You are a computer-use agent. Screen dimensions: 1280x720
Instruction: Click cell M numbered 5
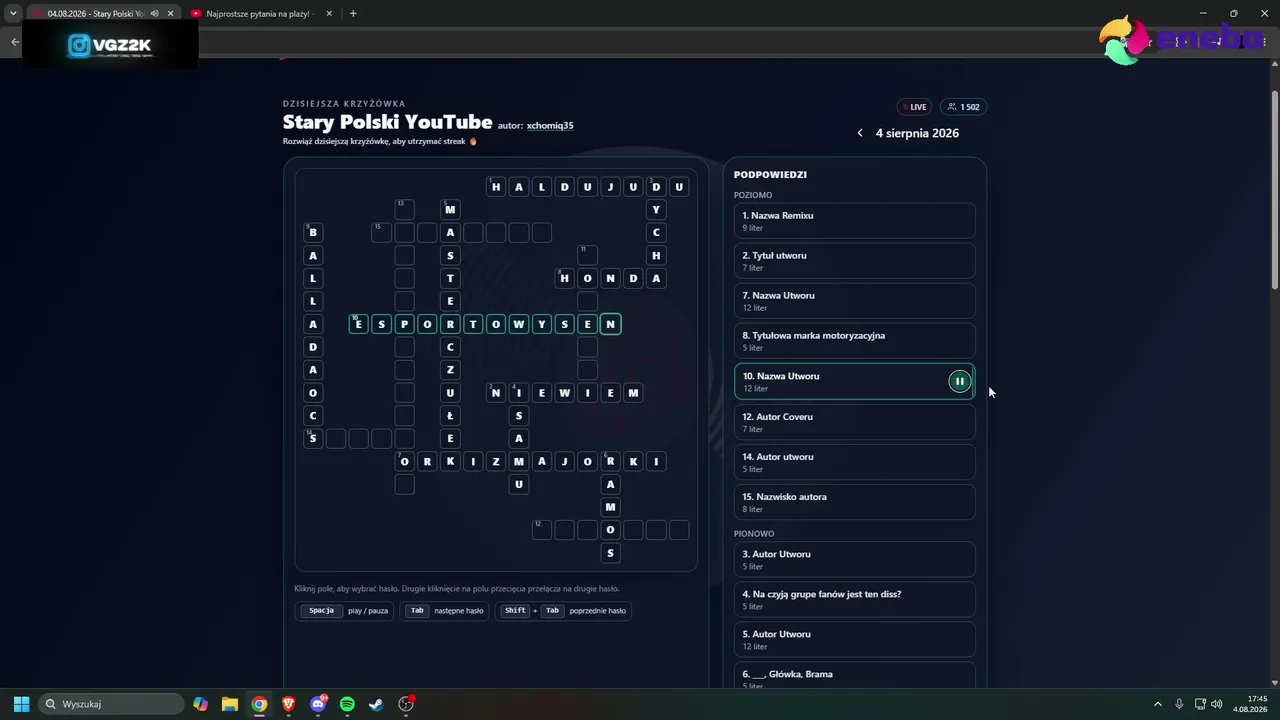coord(450,210)
